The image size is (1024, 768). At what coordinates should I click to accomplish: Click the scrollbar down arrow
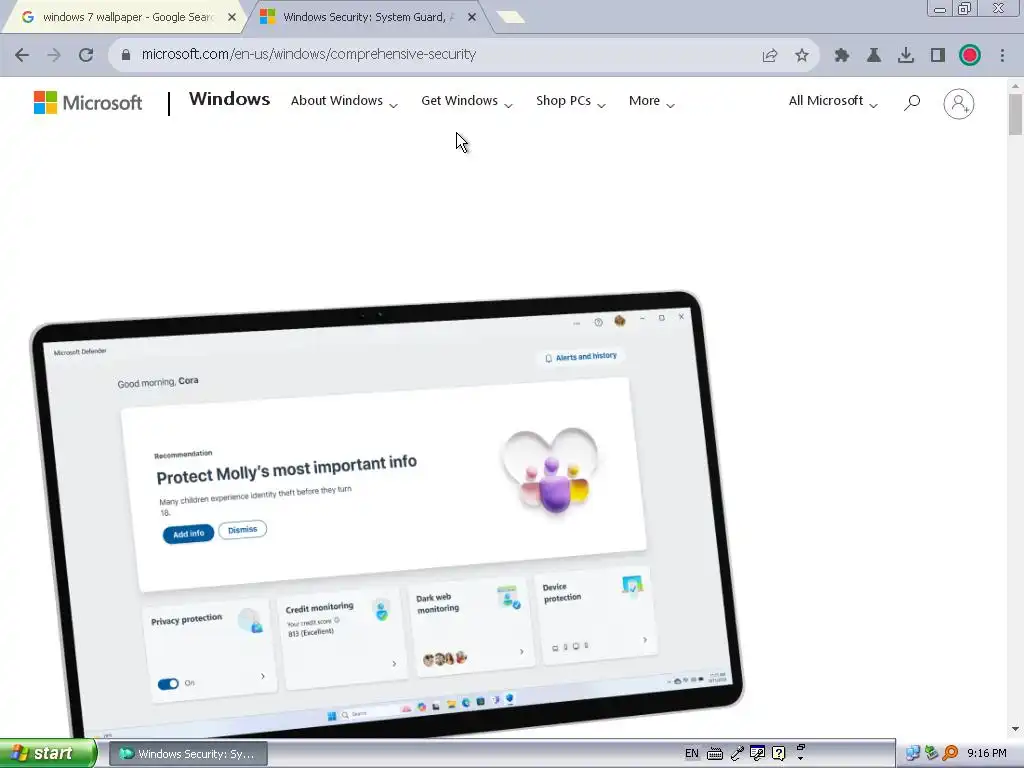1015,729
